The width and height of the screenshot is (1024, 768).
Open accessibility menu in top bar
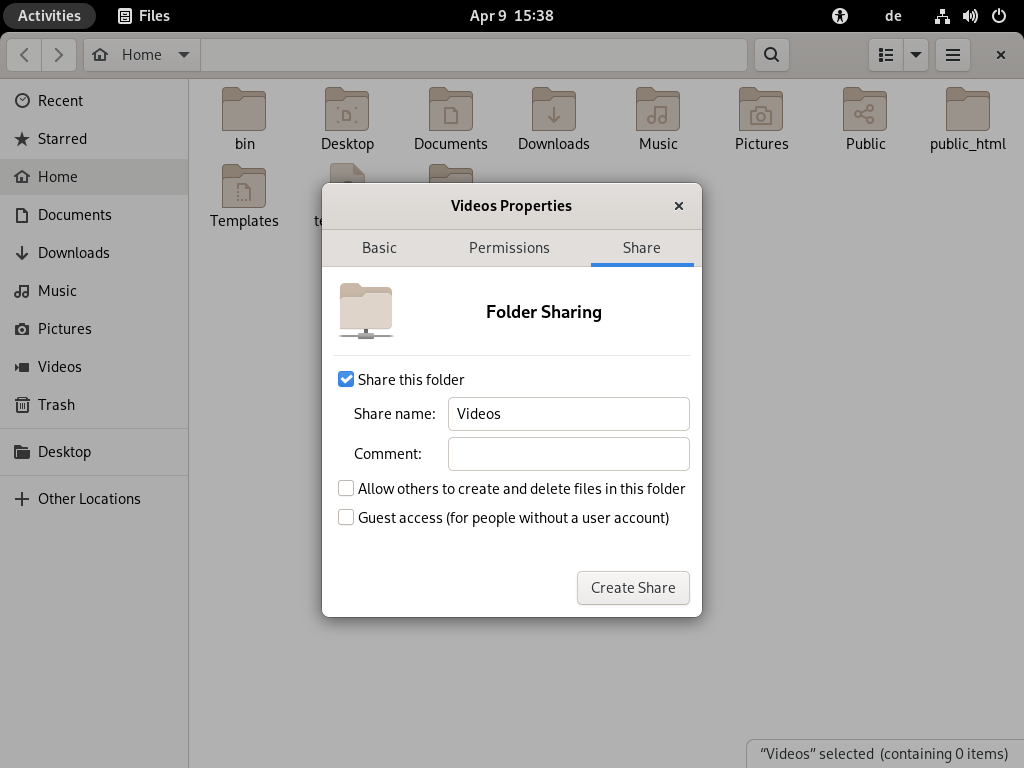click(x=840, y=16)
